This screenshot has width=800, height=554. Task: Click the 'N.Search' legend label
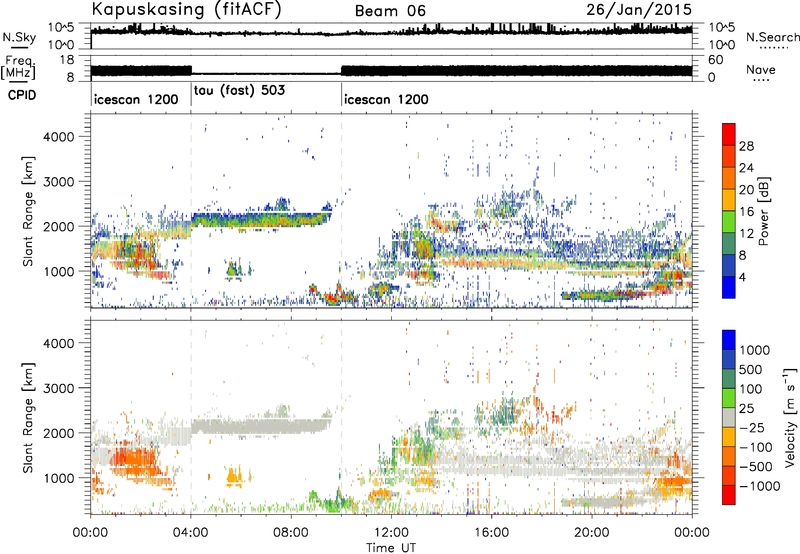tap(773, 37)
